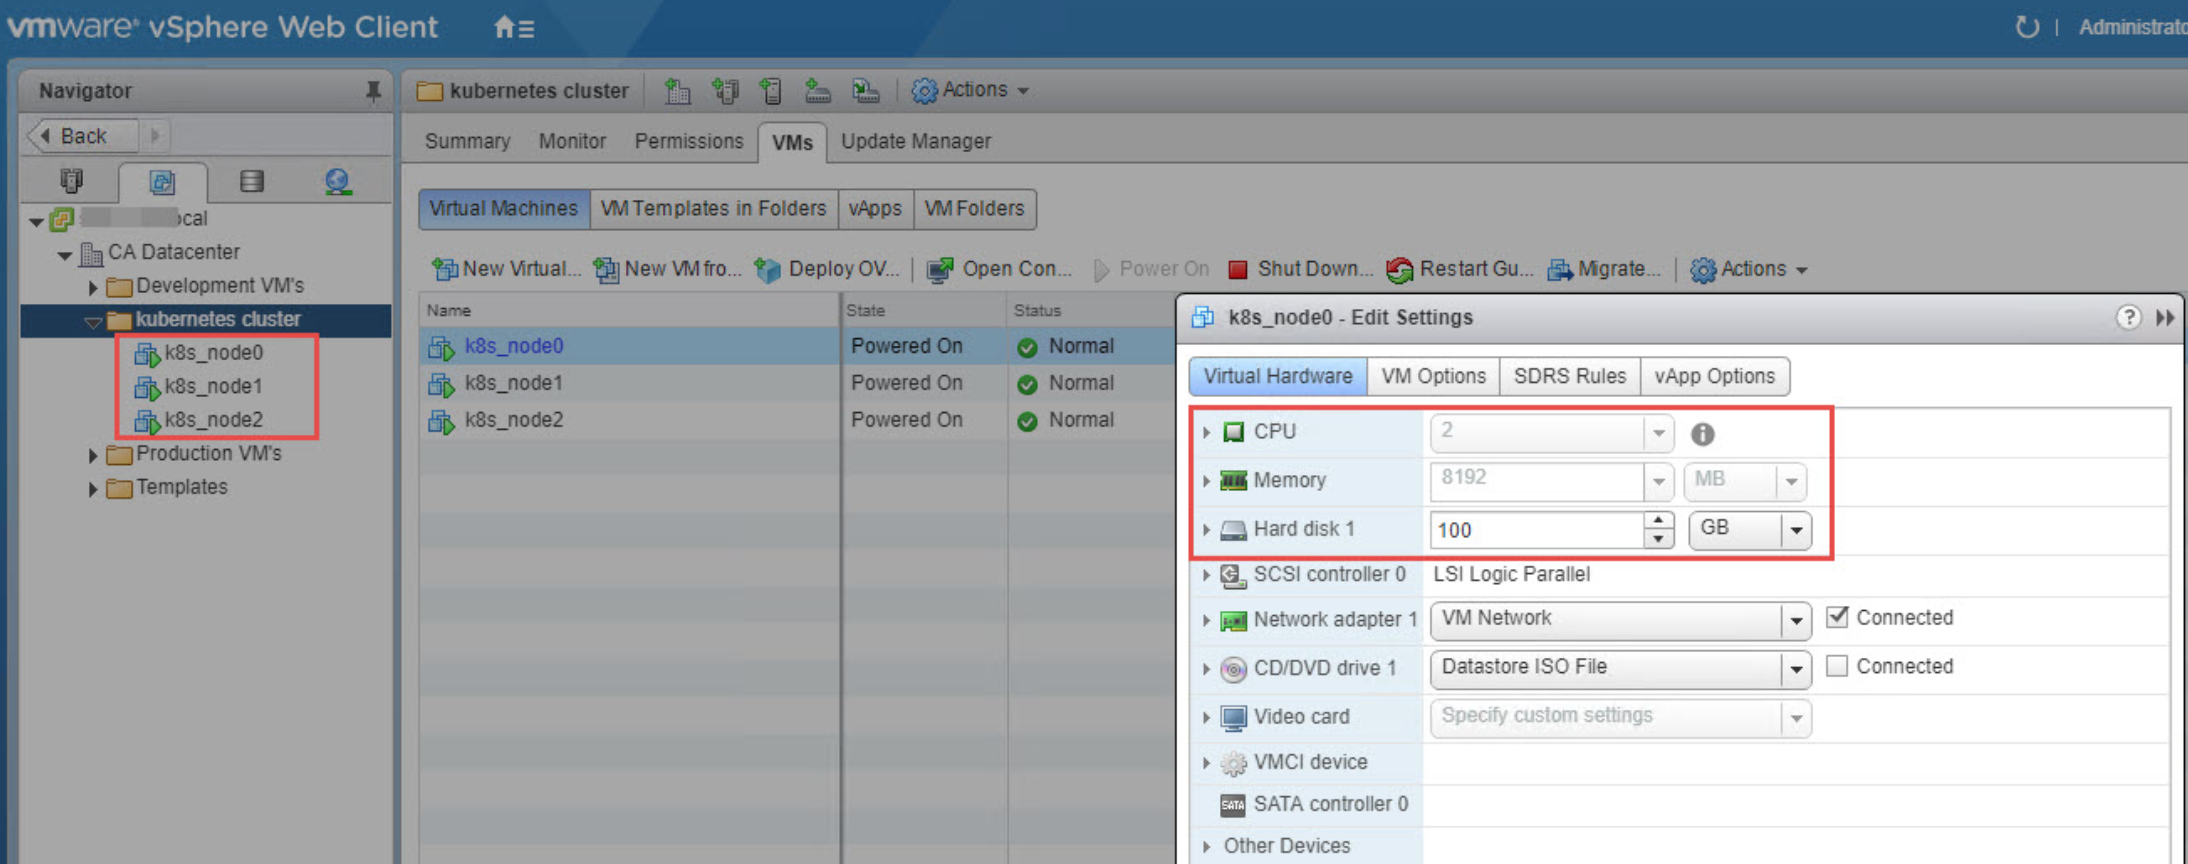Open the Storage view icon in Navigator
The image size is (2188, 864).
[252, 181]
